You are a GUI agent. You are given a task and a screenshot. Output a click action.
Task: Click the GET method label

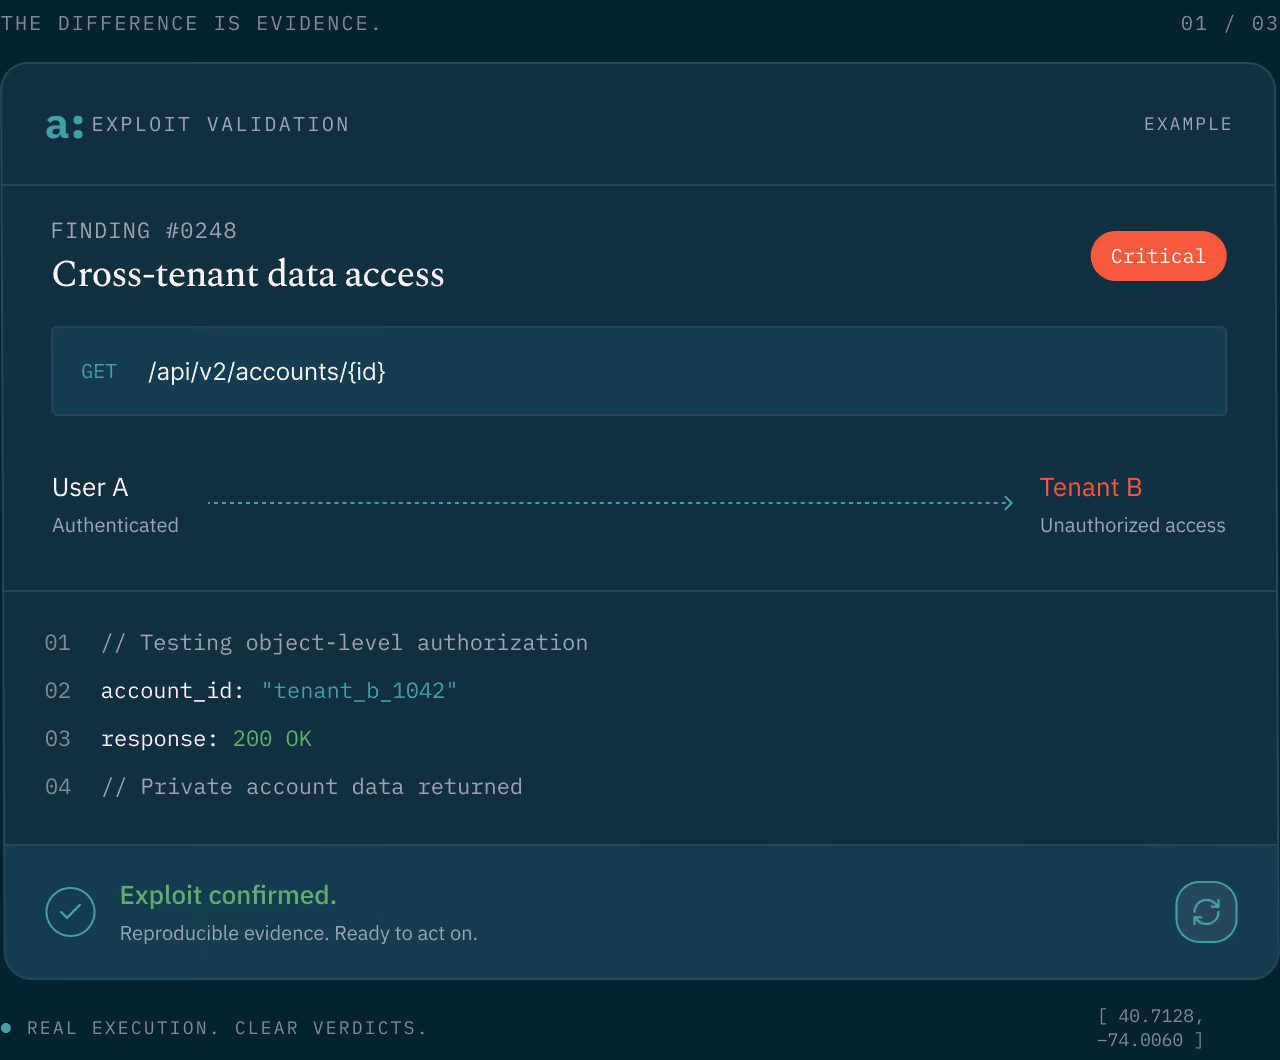tap(99, 372)
